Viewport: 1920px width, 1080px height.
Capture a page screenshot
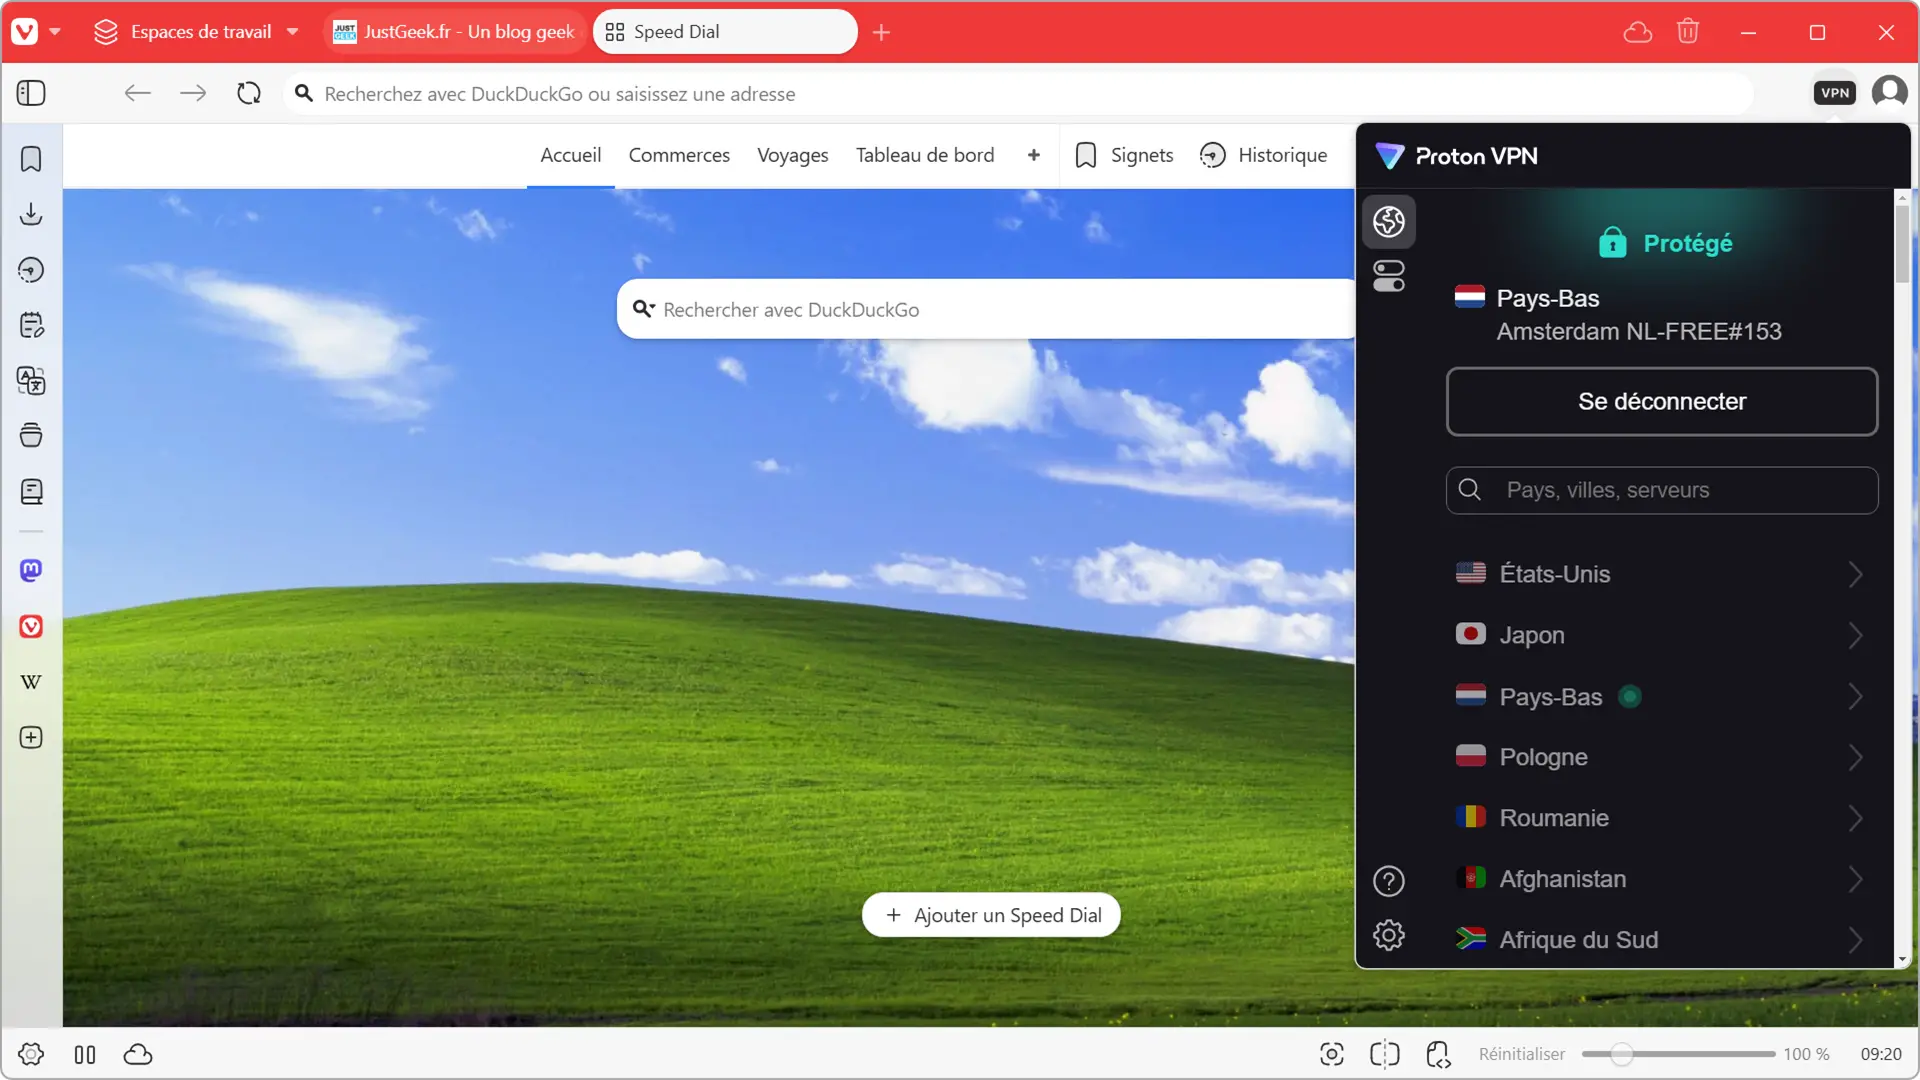pyautogui.click(x=1332, y=1054)
